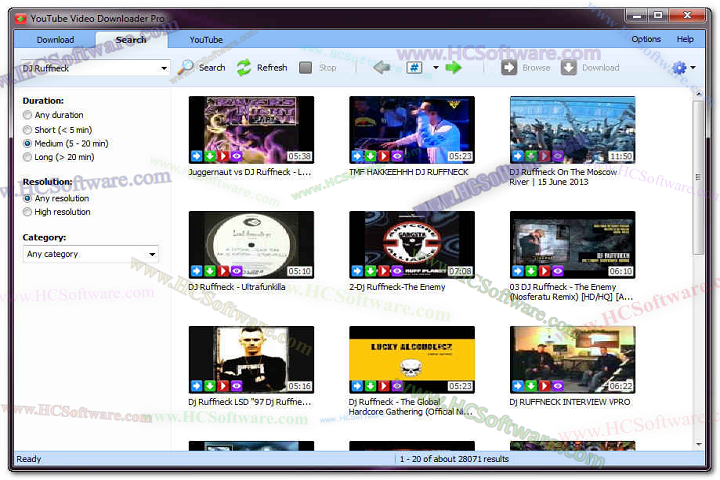Go to previous results page arrow

tap(382, 68)
